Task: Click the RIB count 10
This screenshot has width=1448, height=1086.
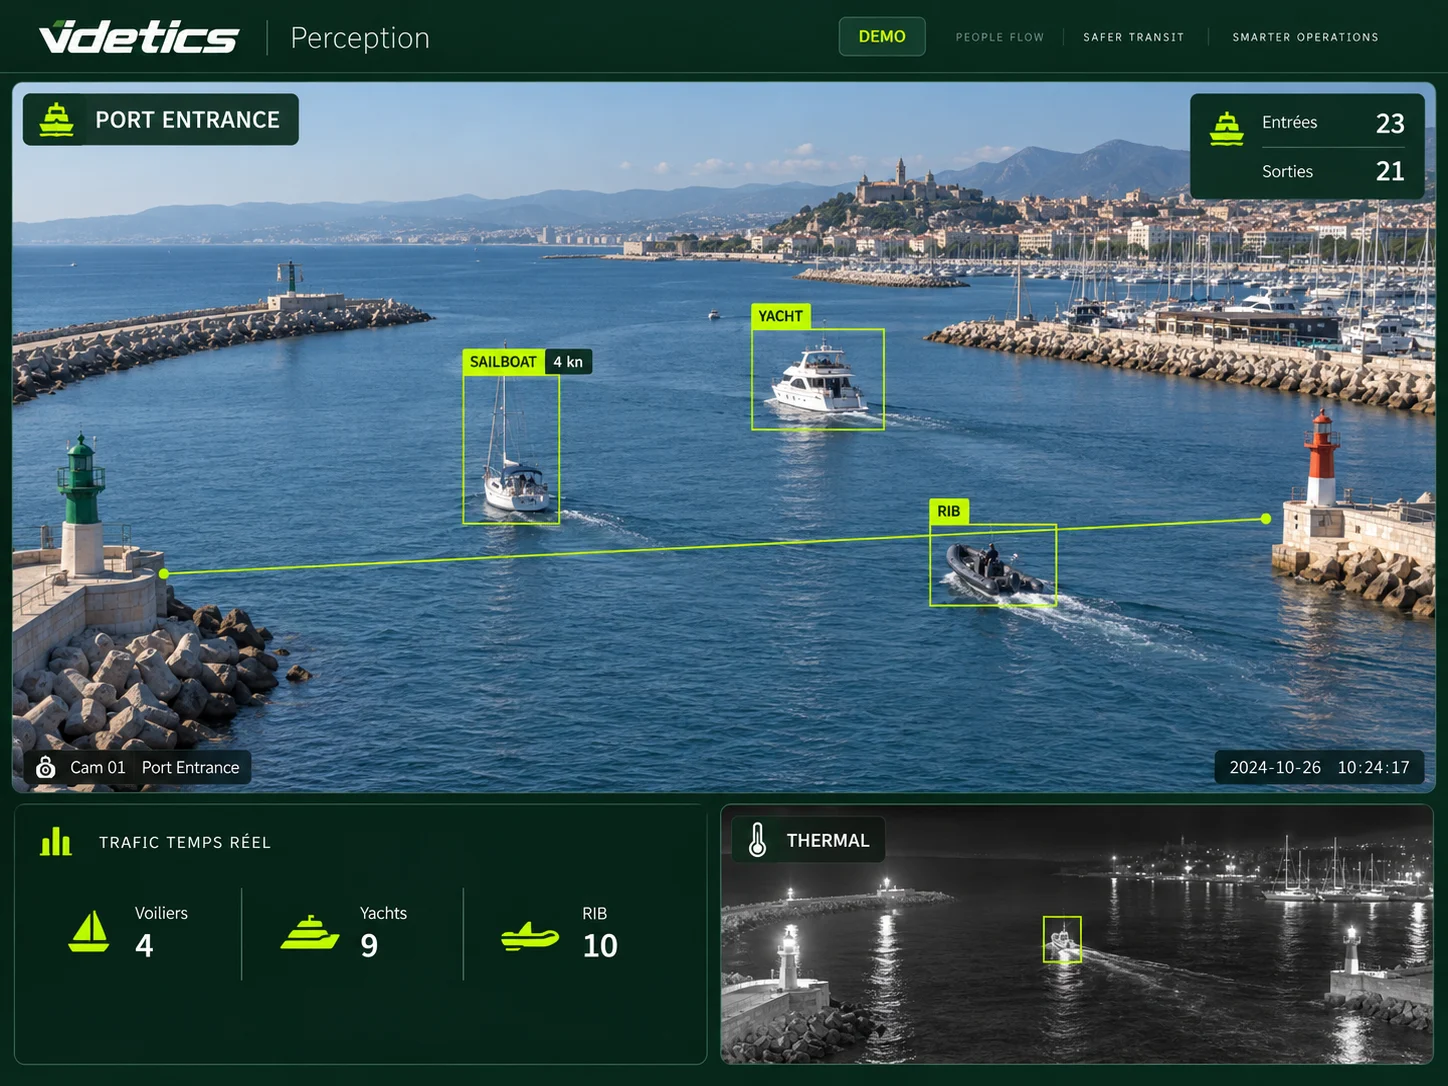Action: click(x=600, y=945)
